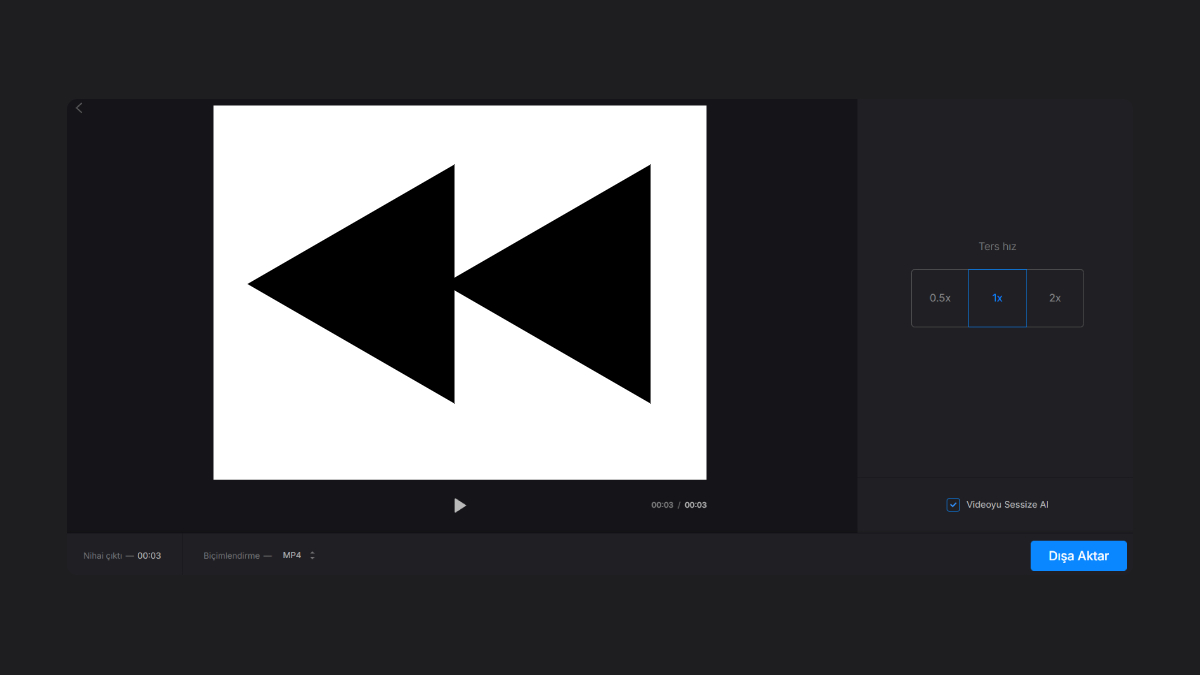Click the back arrow icon
The image size is (1200, 675).
click(x=80, y=108)
